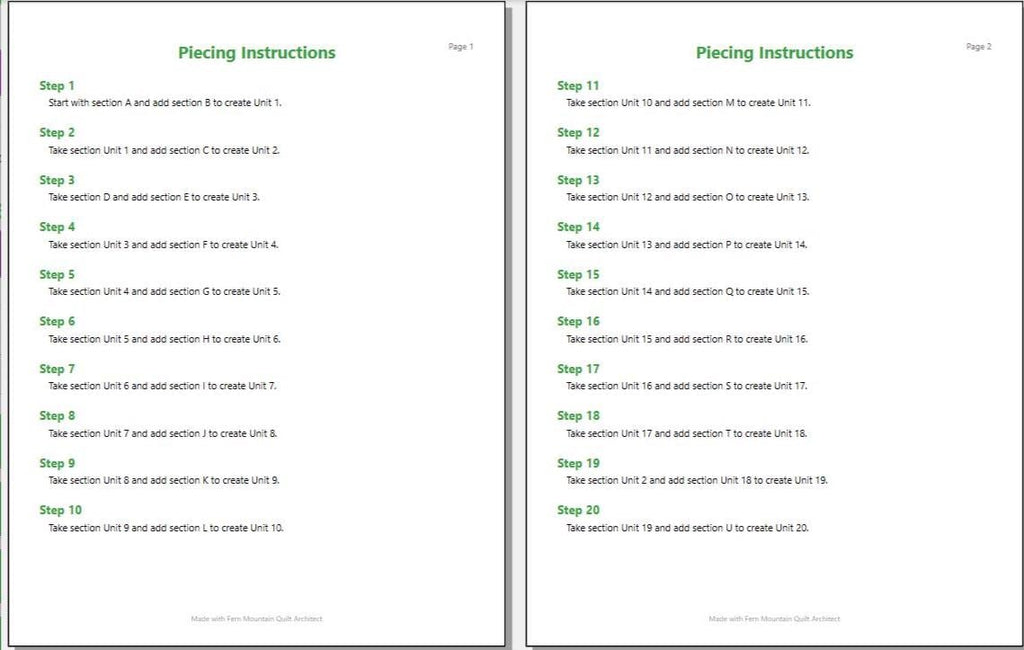Select the Page 2 number label
This screenshot has width=1024, height=650.
coord(979,46)
